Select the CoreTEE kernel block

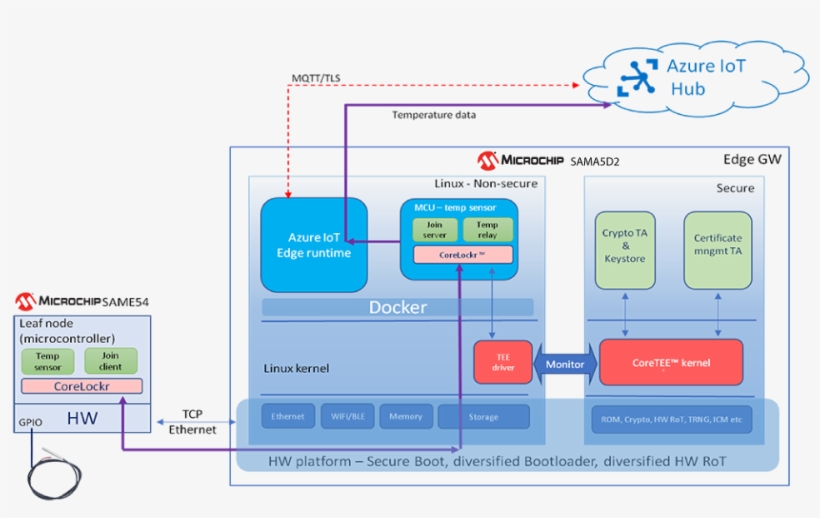[671, 362]
